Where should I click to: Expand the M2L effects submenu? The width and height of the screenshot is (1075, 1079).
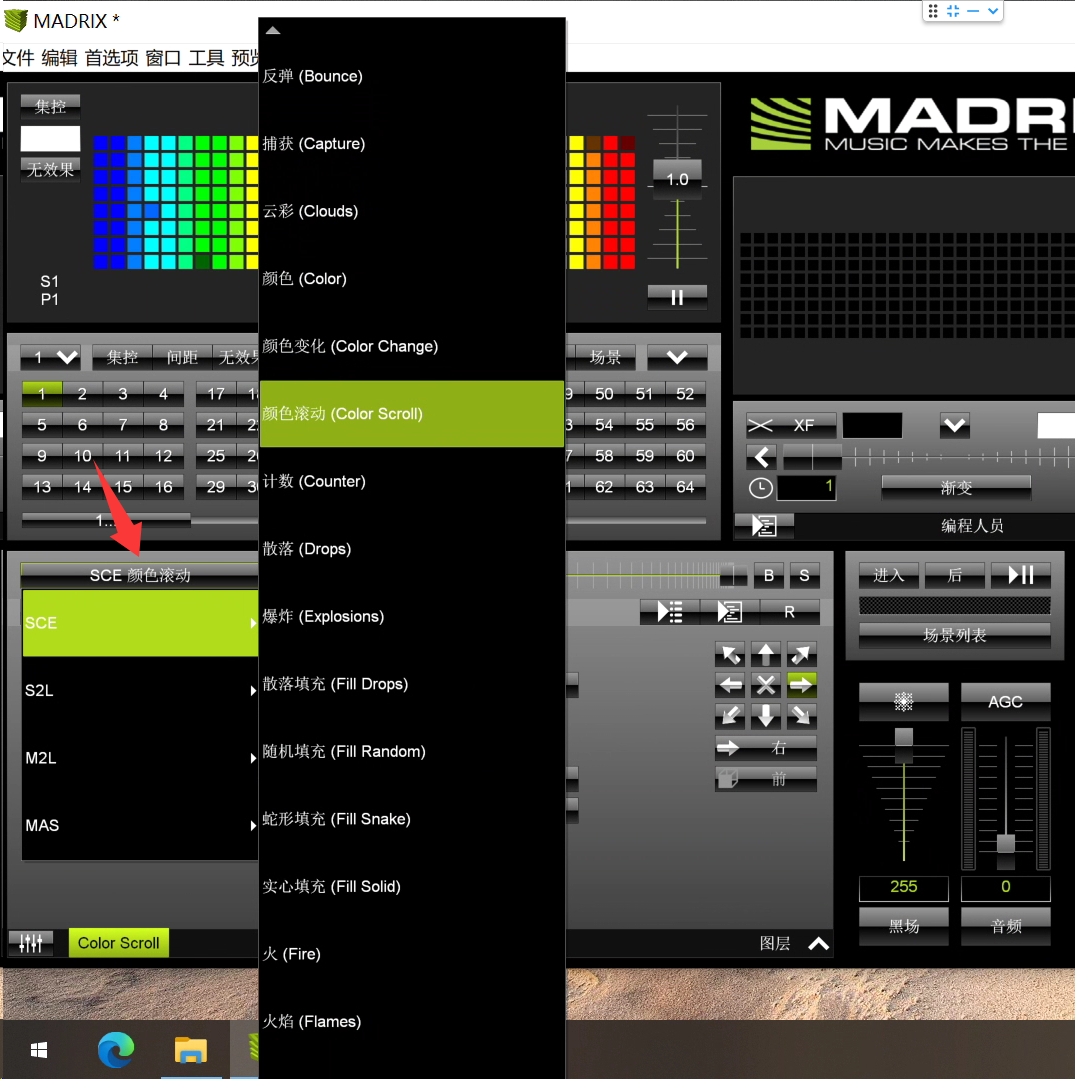(x=140, y=758)
